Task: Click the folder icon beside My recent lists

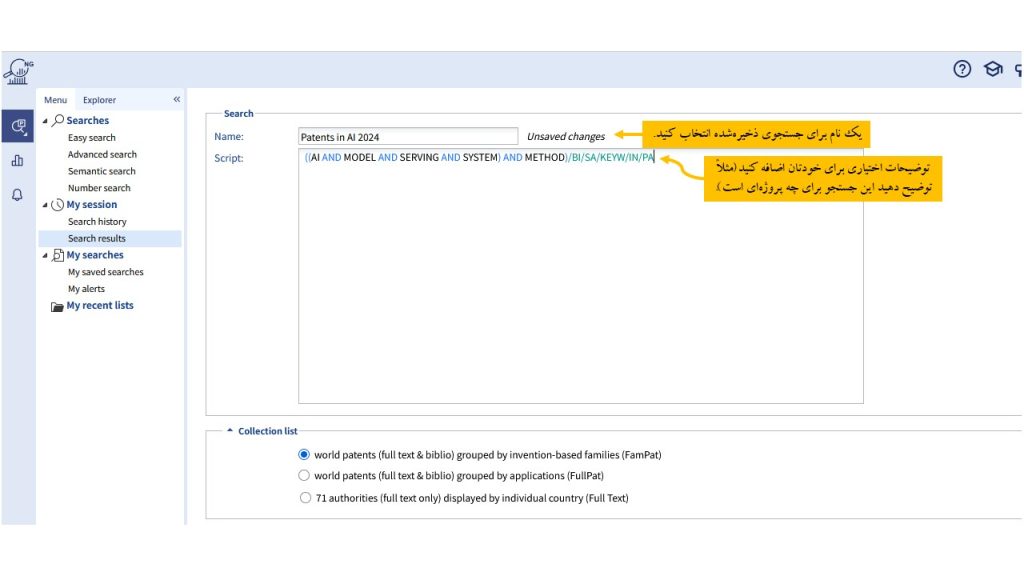Action: click(x=57, y=306)
